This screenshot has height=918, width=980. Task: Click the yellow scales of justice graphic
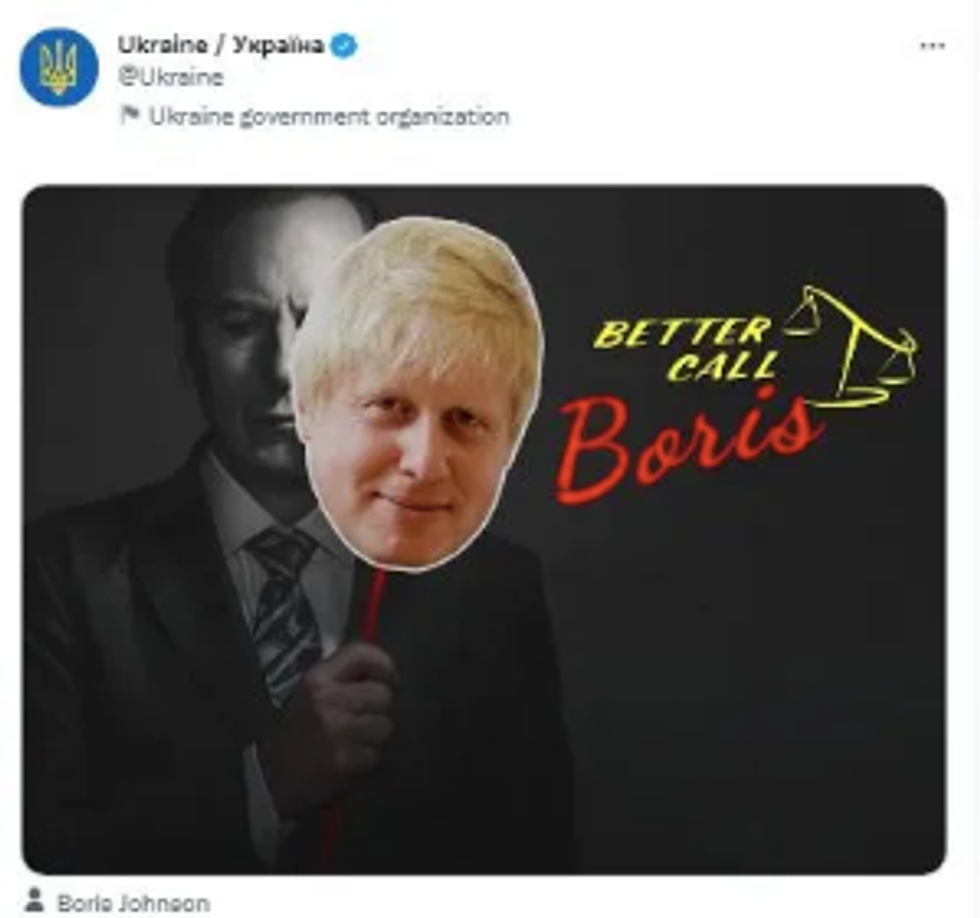pyautogui.click(x=851, y=347)
